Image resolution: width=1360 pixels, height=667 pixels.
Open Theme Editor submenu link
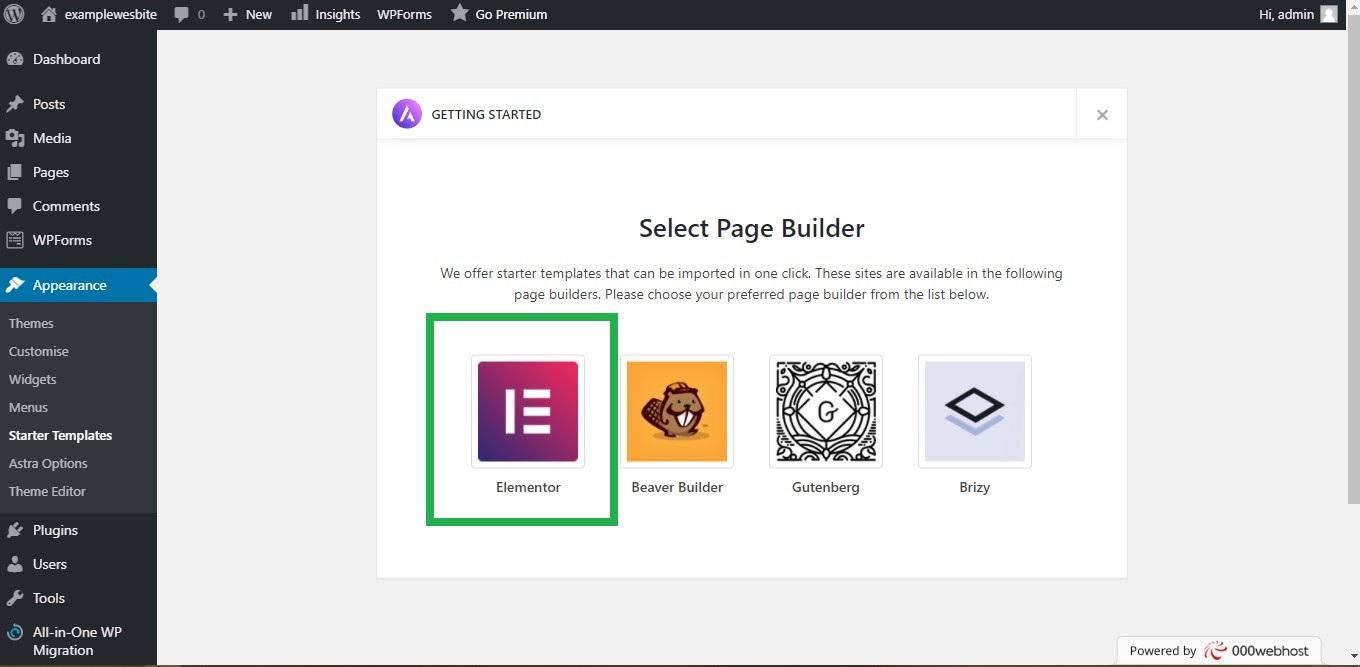tap(47, 491)
